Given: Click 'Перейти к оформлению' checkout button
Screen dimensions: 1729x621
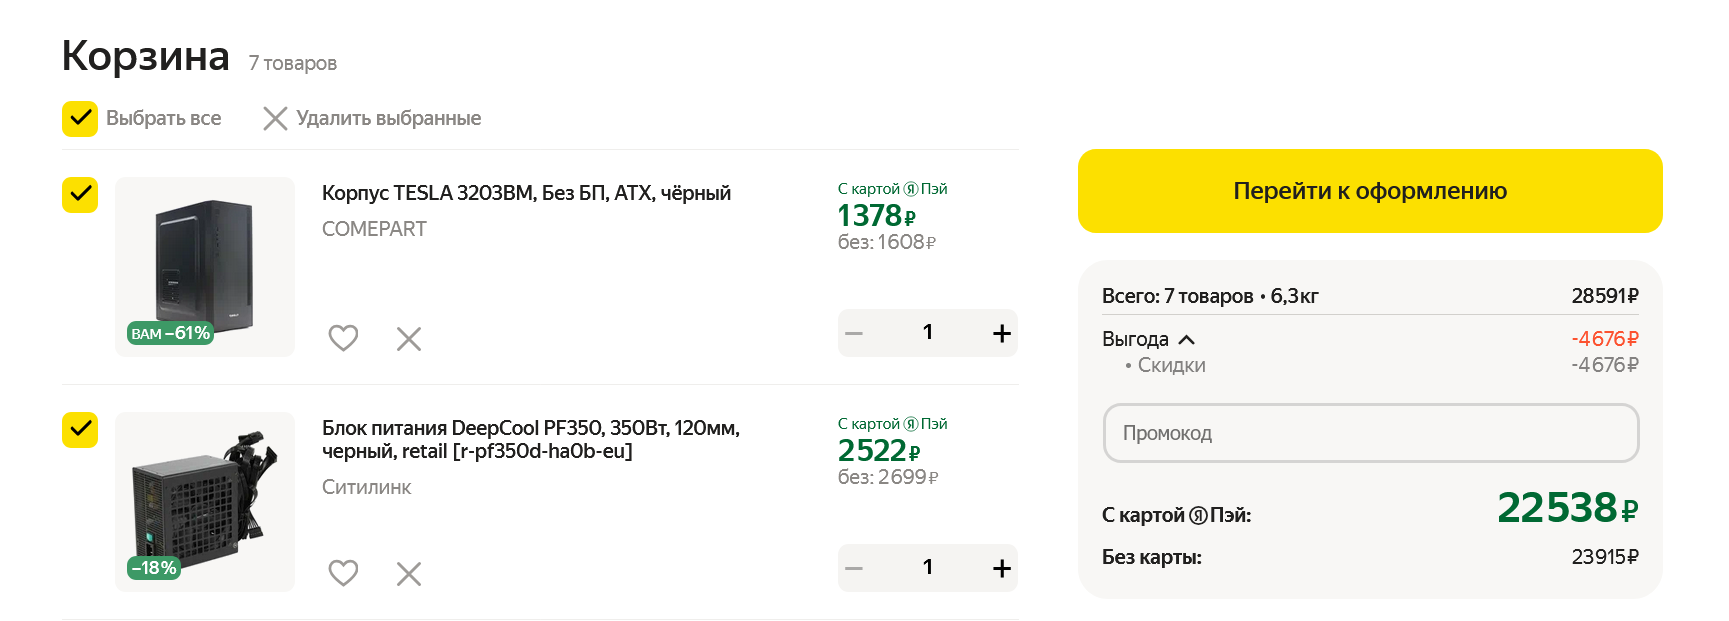Looking at the screenshot, I should (x=1369, y=191).
